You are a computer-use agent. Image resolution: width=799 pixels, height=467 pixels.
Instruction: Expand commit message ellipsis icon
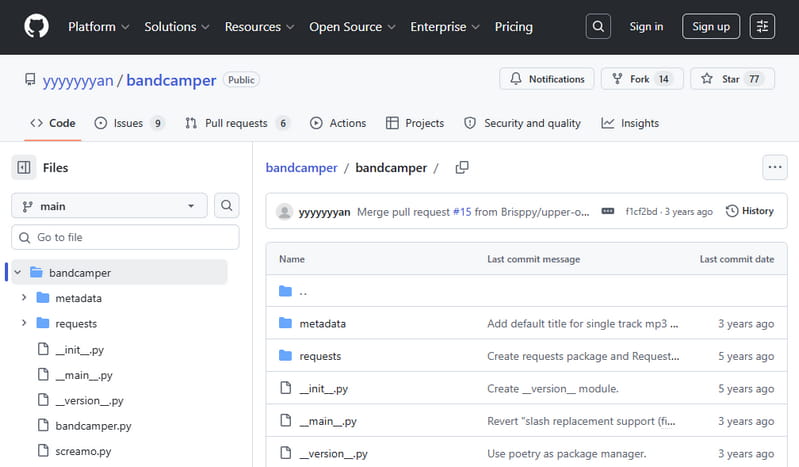(607, 211)
